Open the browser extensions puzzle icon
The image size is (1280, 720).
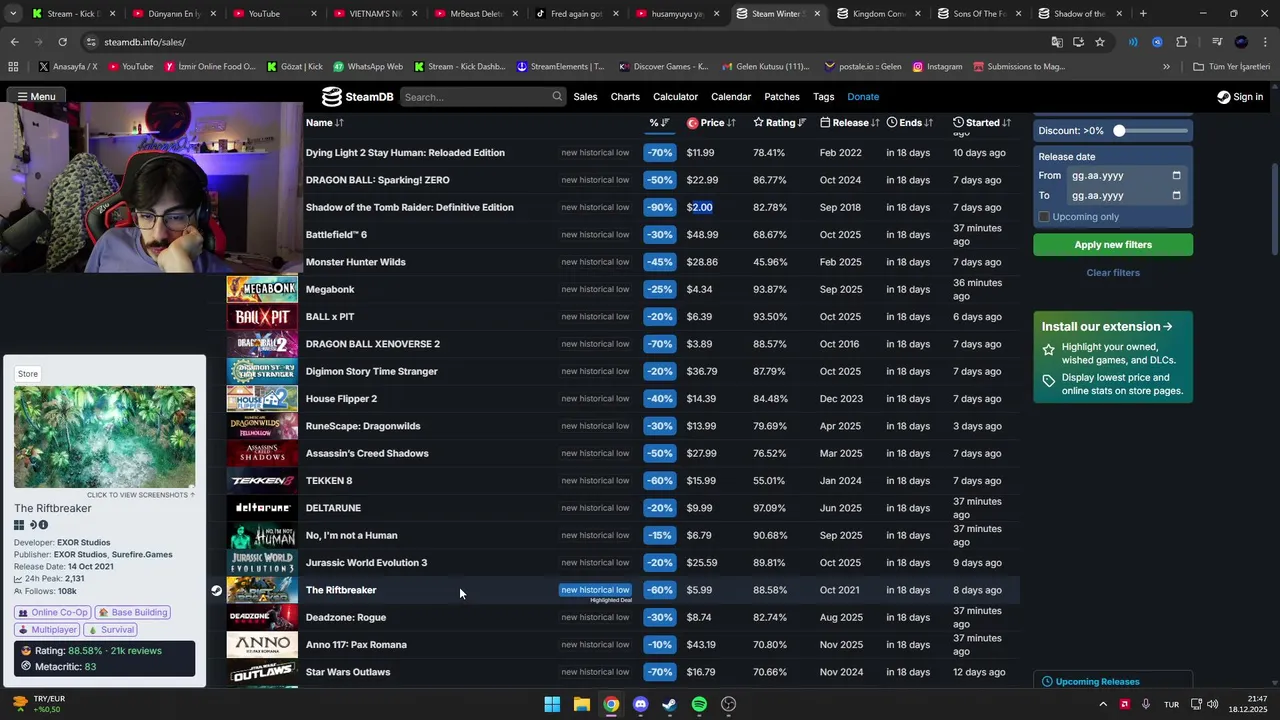(x=1182, y=42)
